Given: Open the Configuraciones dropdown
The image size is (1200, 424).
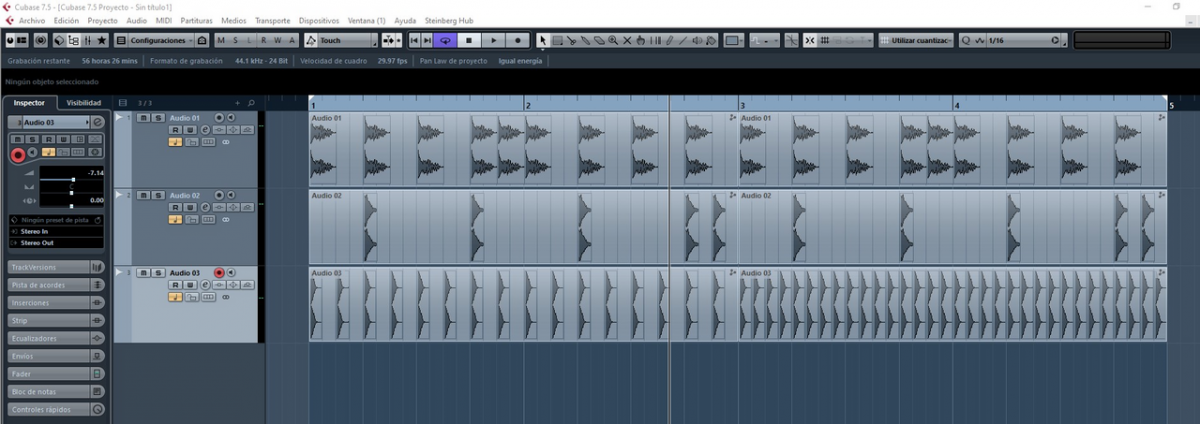Looking at the screenshot, I should point(160,41).
